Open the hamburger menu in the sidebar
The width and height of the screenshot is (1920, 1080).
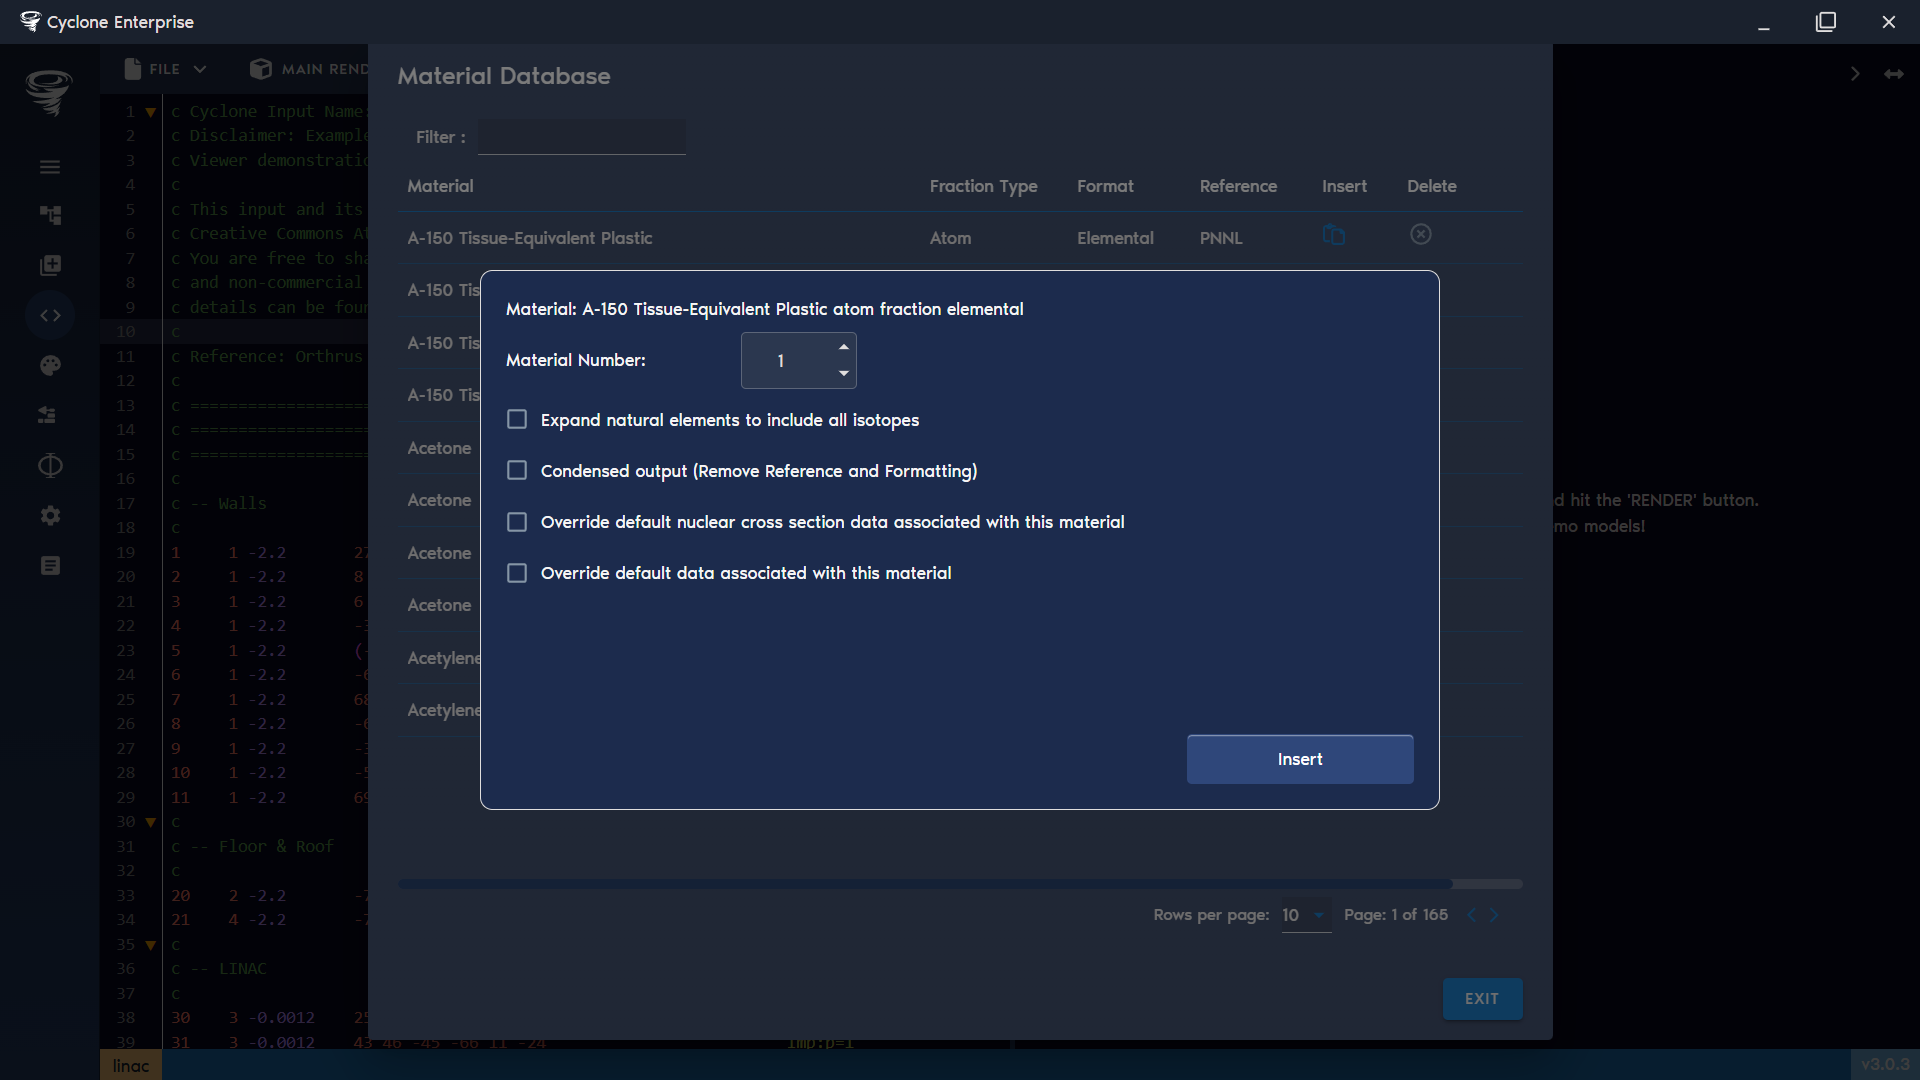coord(50,166)
